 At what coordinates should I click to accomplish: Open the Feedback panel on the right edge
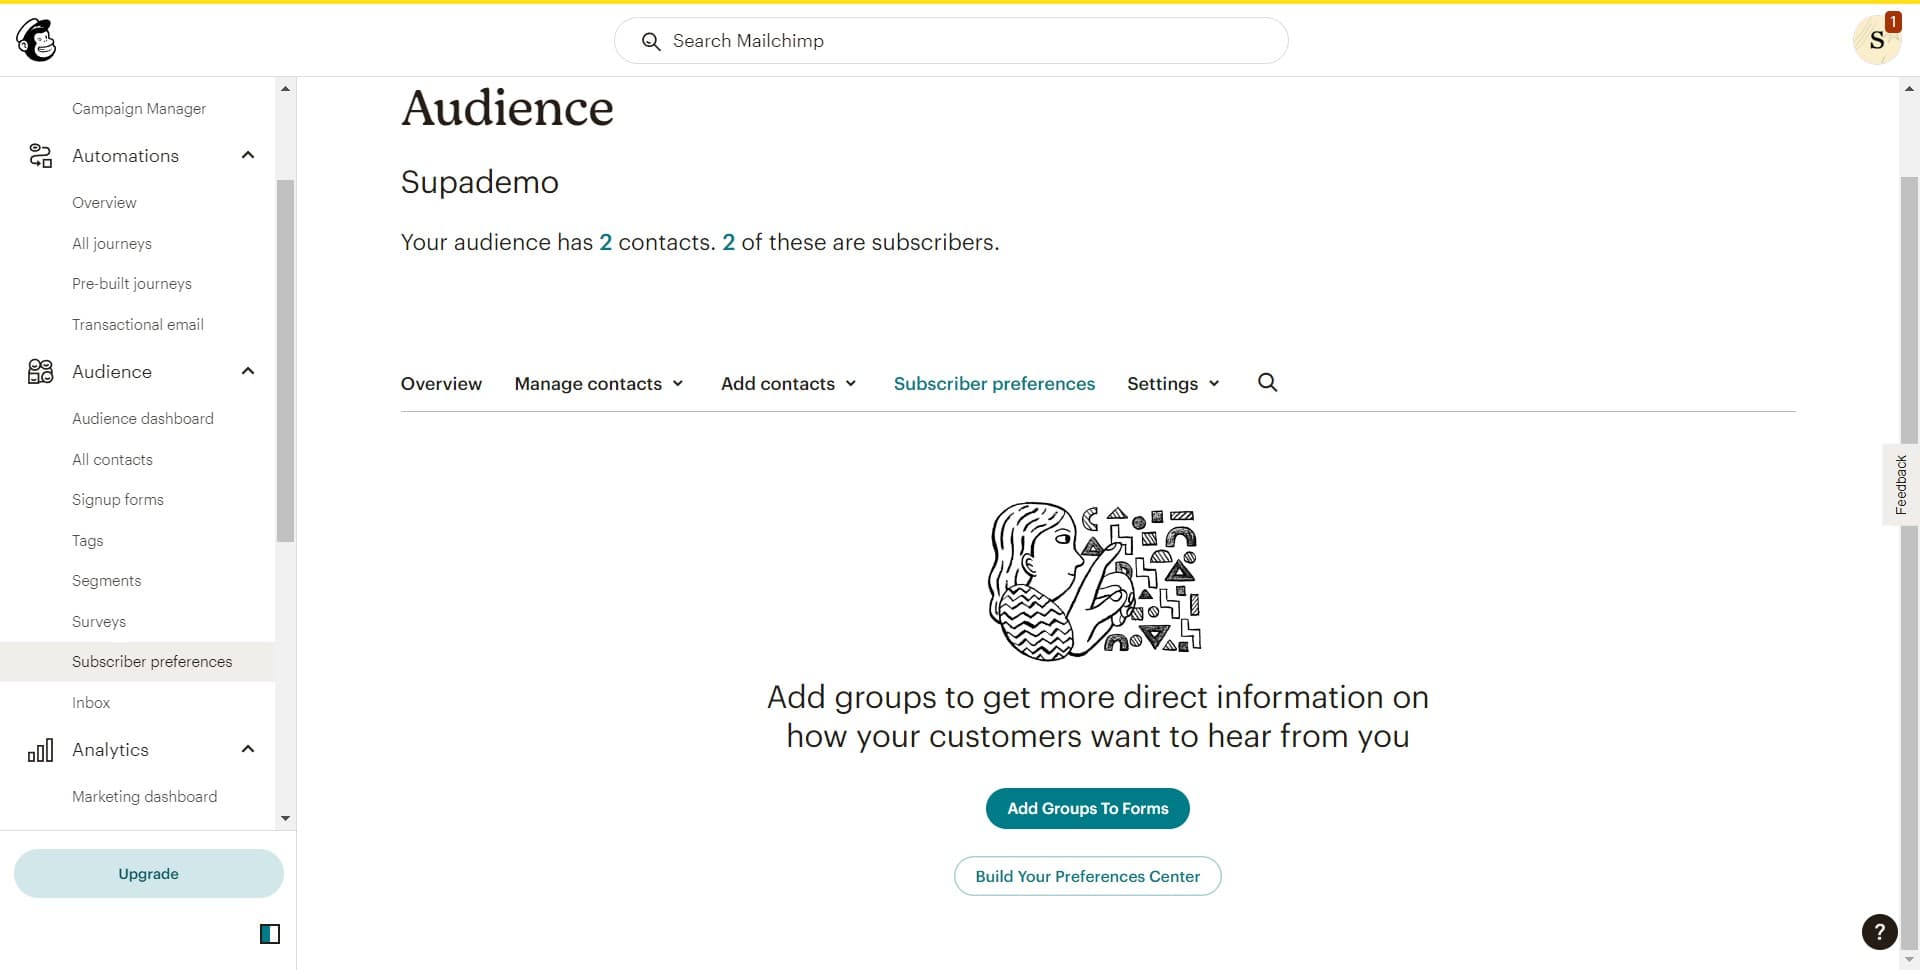1901,484
